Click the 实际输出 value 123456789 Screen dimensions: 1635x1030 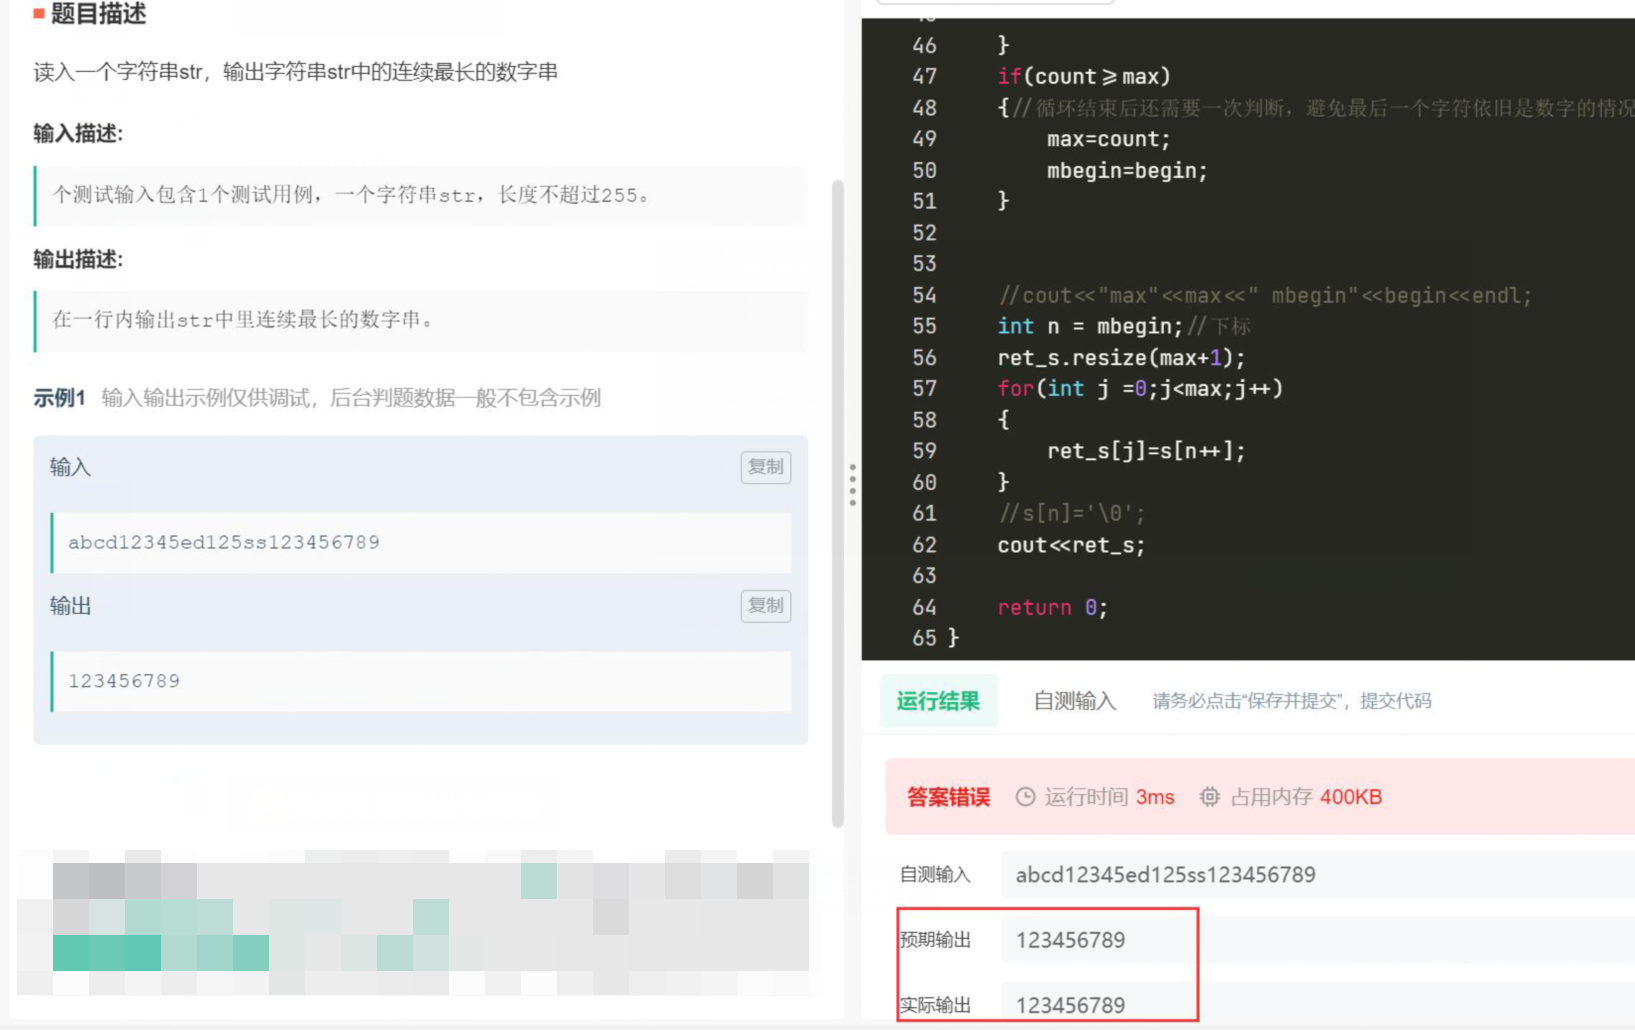click(1070, 1005)
